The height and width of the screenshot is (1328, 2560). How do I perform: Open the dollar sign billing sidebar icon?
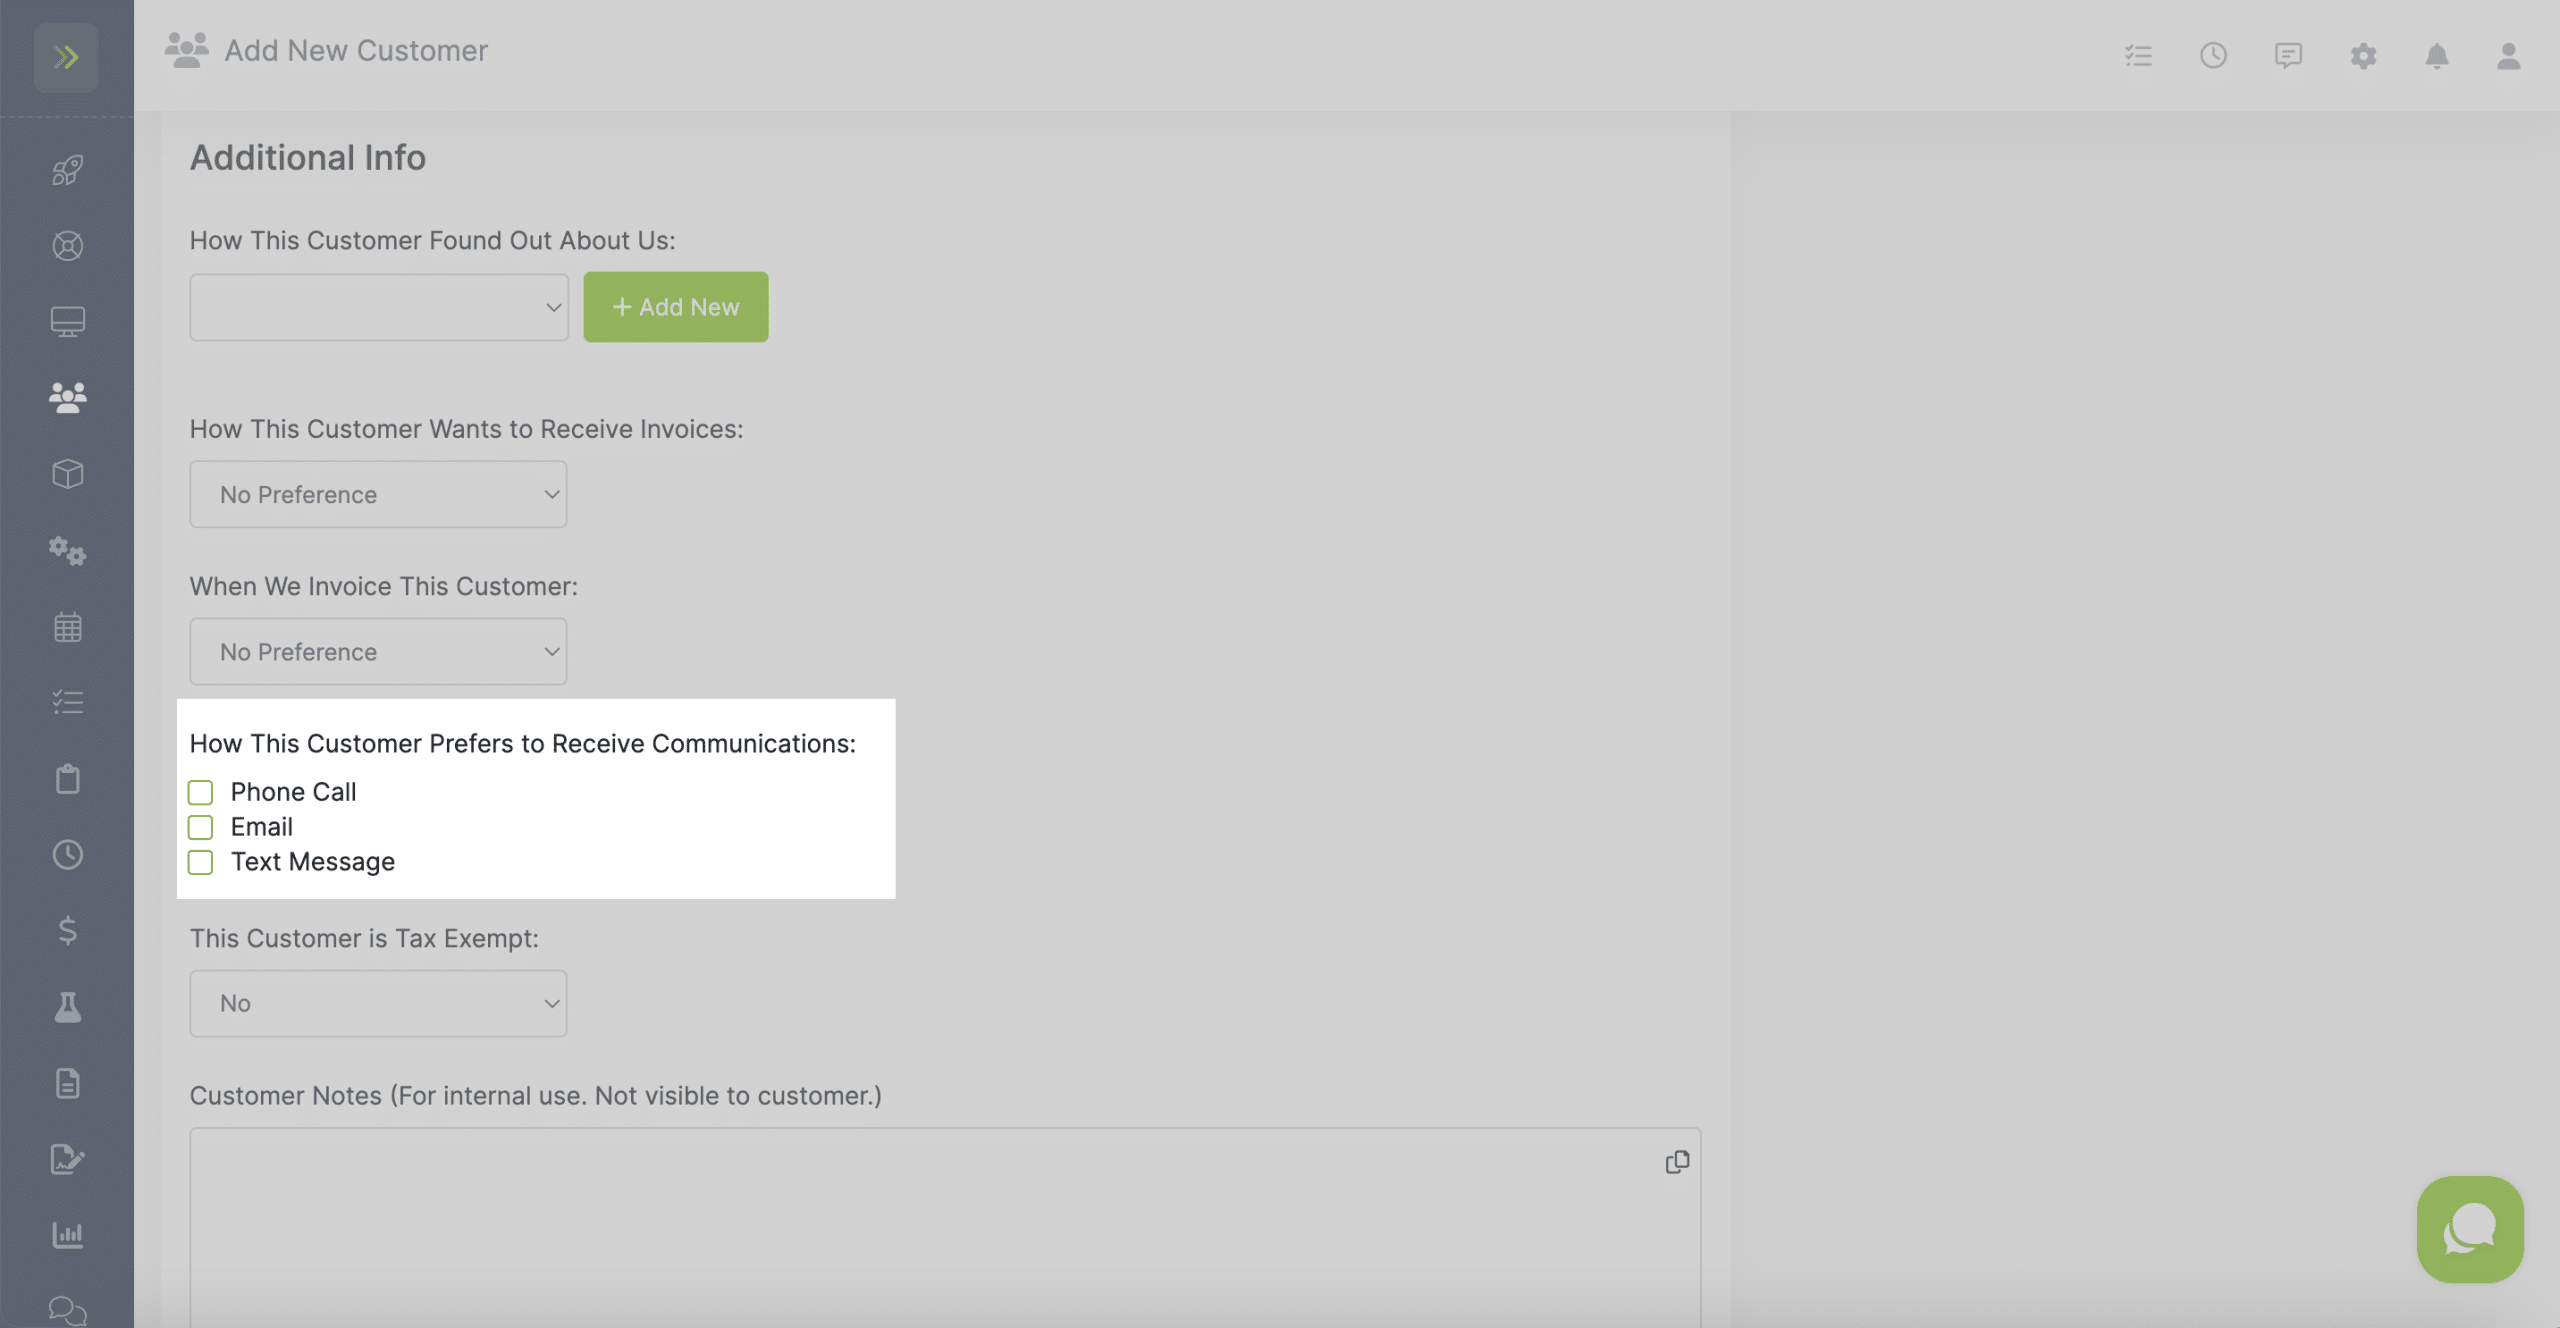(67, 931)
